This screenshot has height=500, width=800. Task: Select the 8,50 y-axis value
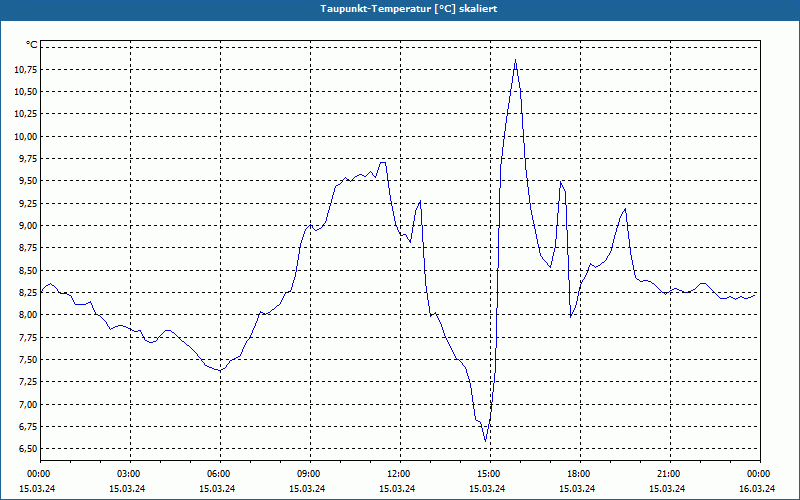coord(27,270)
